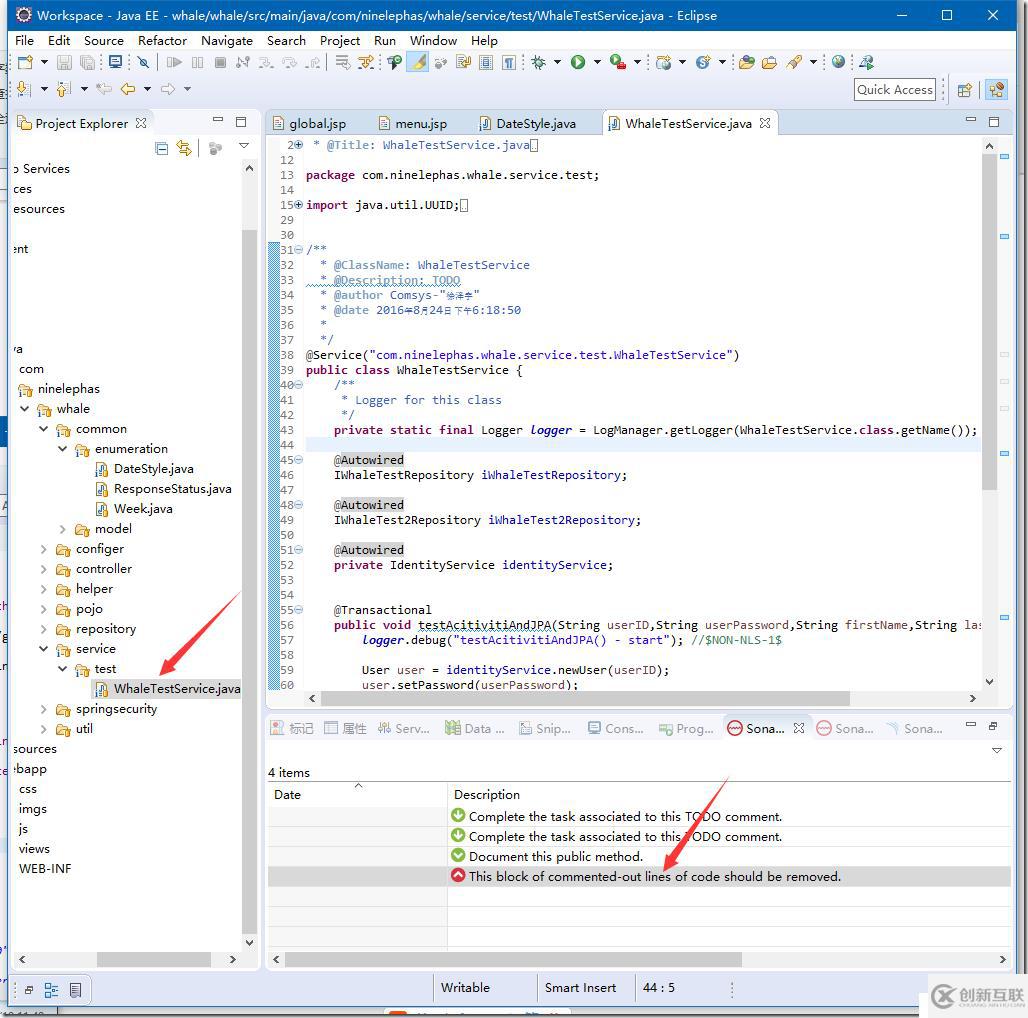Click the Resume debug icon
Image resolution: width=1028 pixels, height=1018 pixels.
click(x=174, y=62)
